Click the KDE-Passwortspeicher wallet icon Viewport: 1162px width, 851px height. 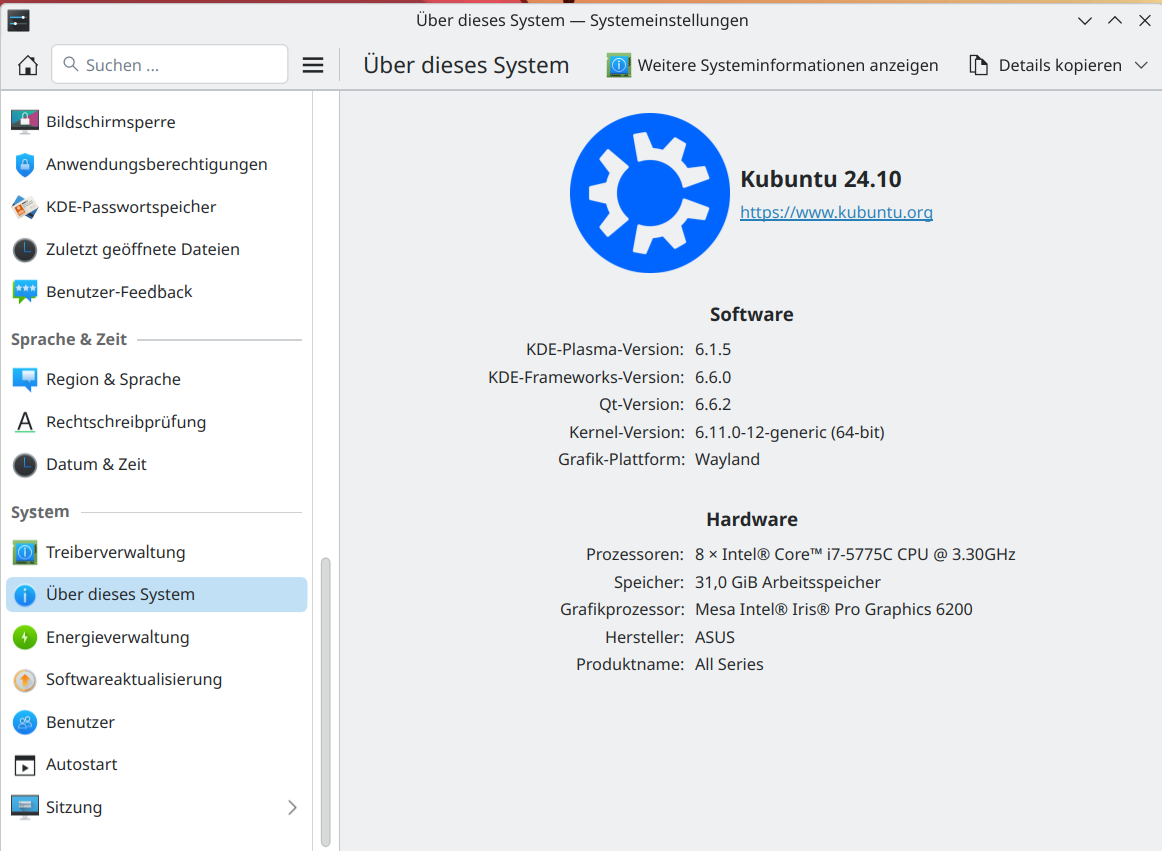click(x=24, y=207)
